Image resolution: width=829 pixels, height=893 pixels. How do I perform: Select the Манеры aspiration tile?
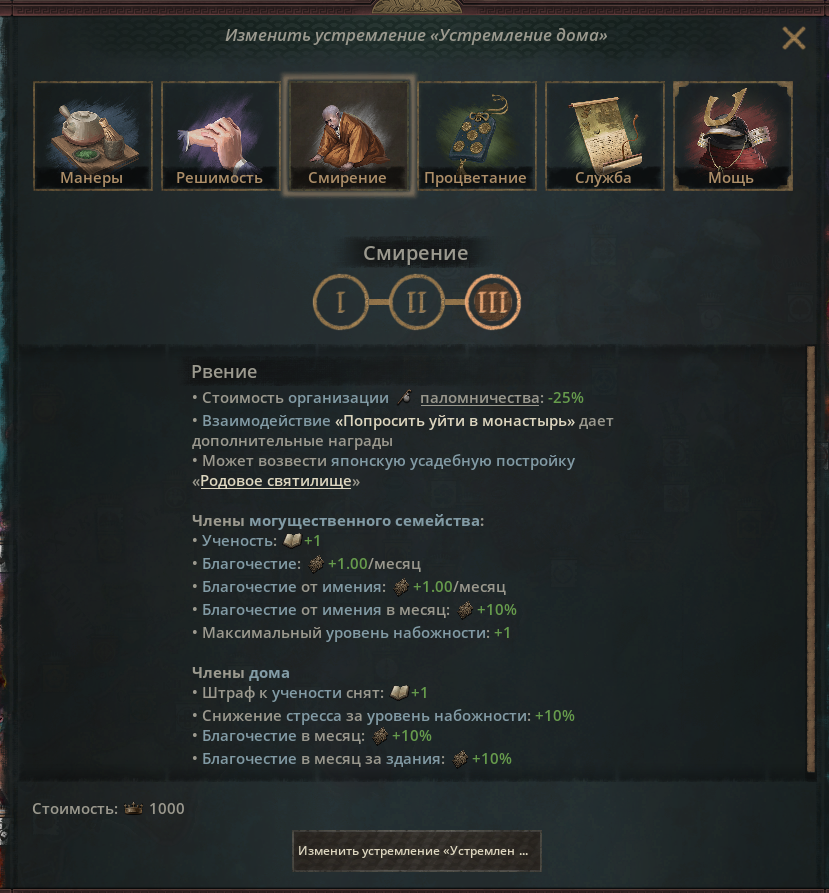click(93, 136)
